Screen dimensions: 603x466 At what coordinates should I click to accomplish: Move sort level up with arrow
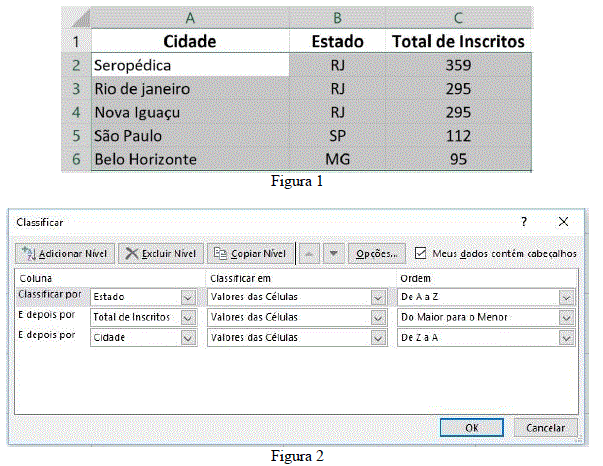pyautogui.click(x=309, y=254)
